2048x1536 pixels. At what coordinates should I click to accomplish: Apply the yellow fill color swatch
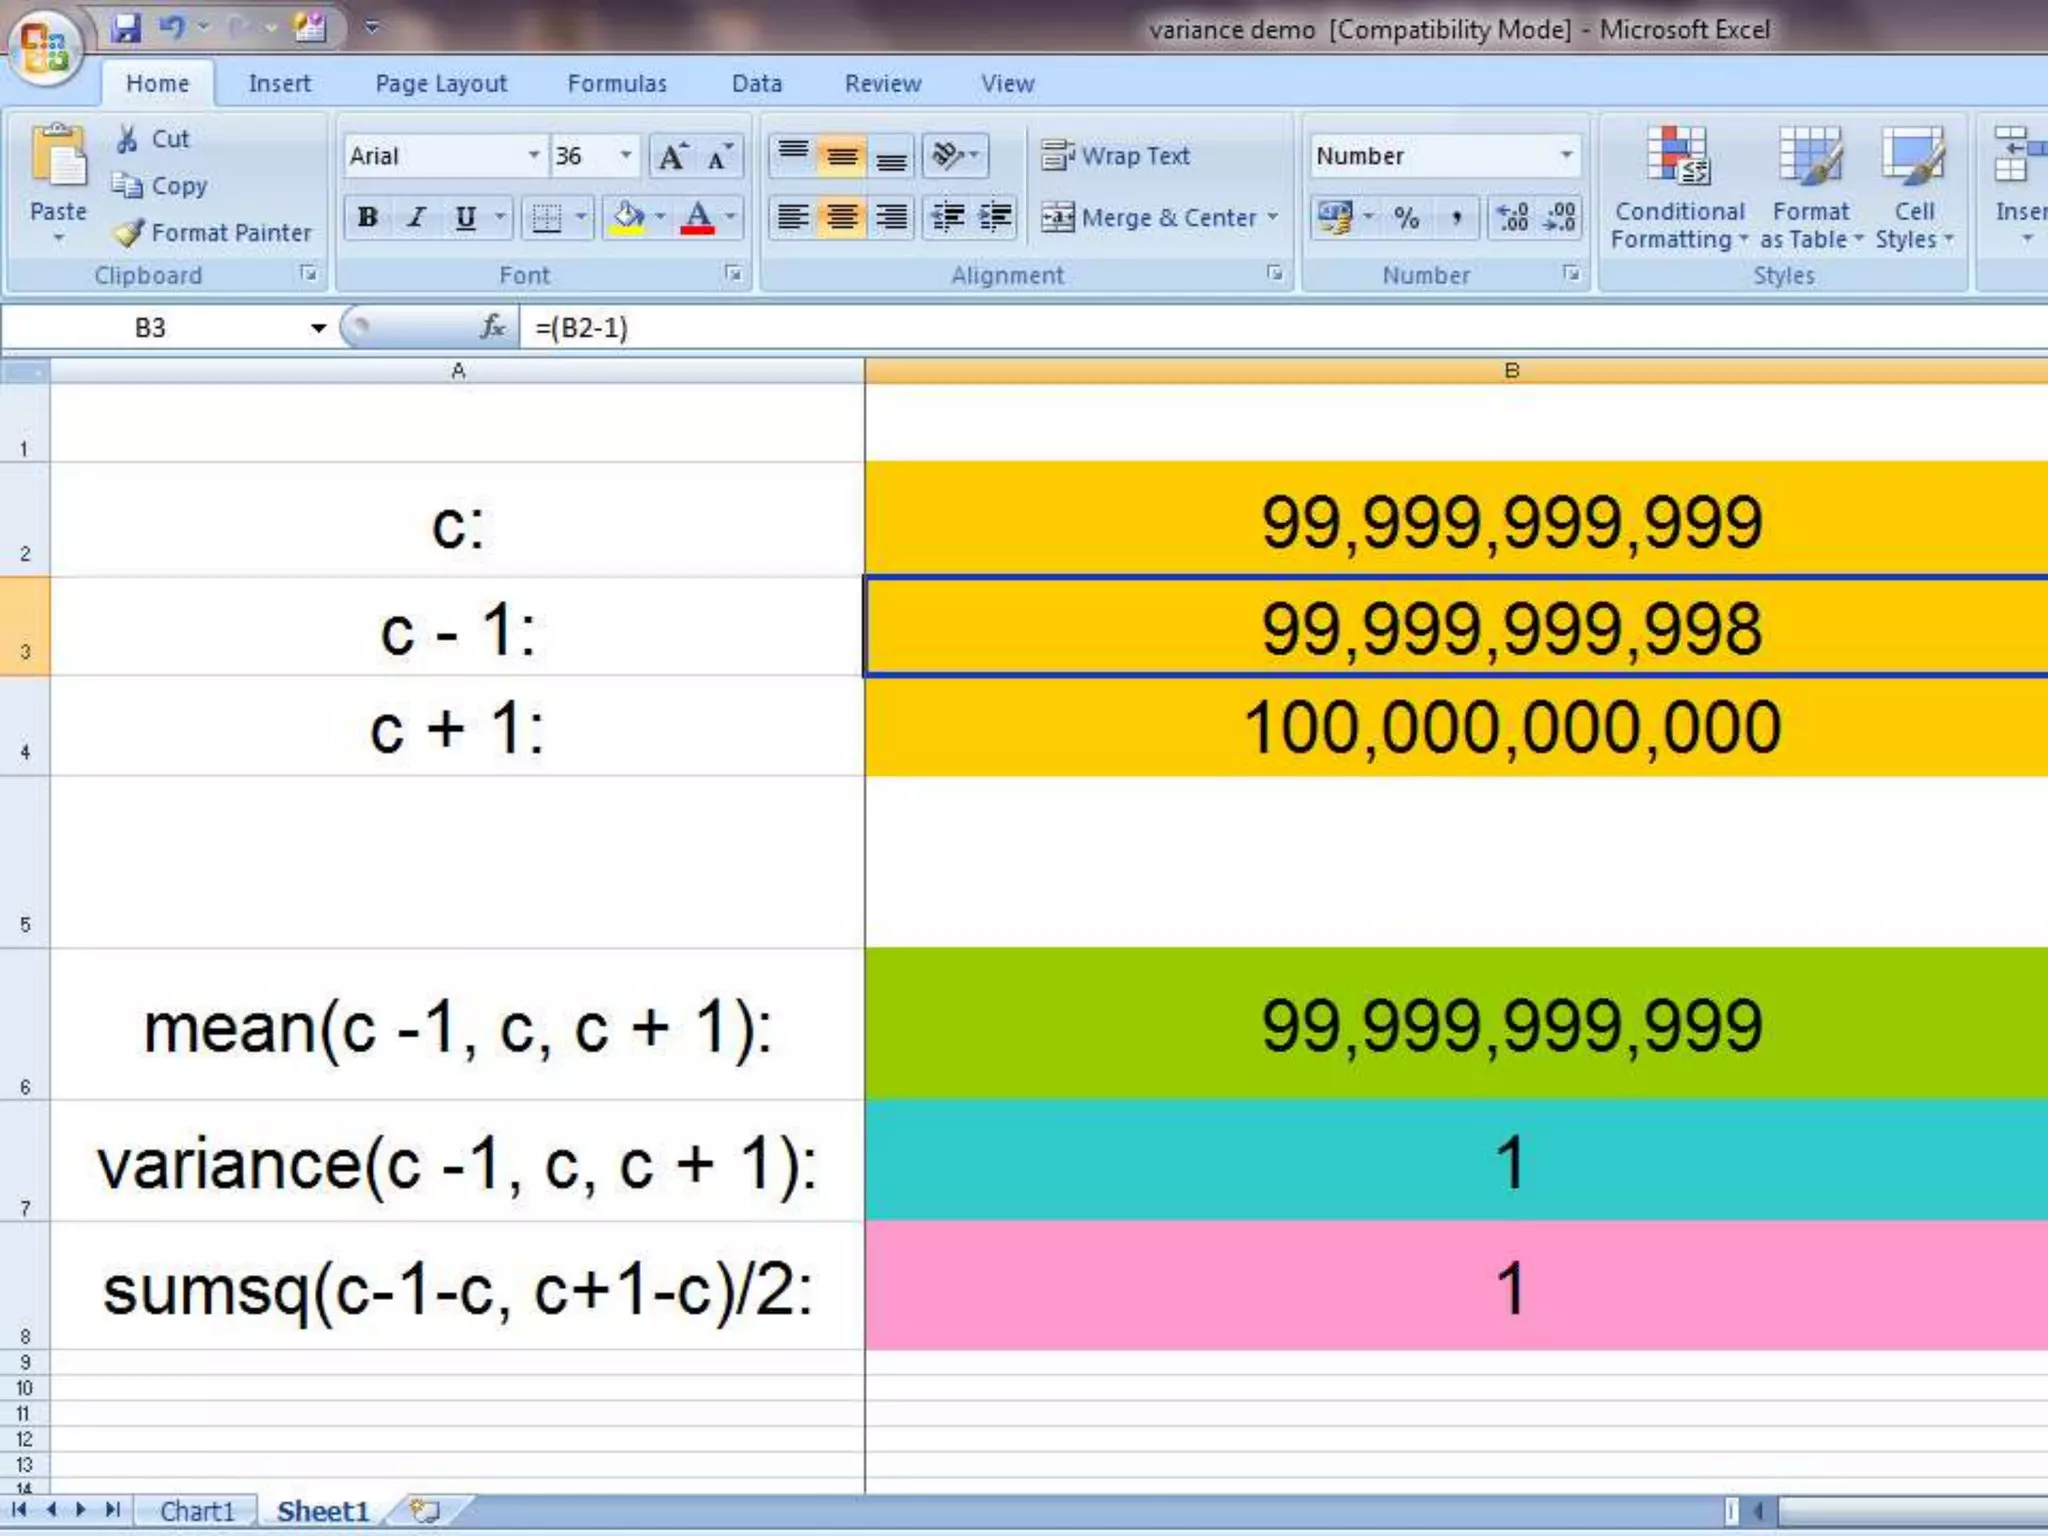click(628, 218)
